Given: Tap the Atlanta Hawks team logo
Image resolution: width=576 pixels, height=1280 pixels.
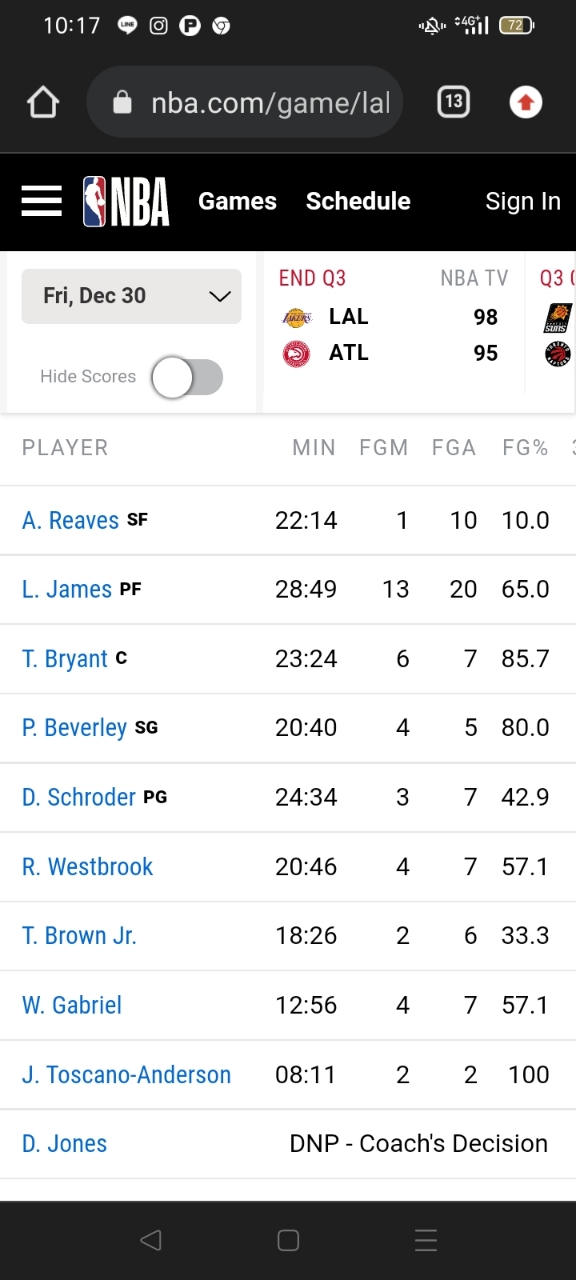Looking at the screenshot, I should point(297,353).
